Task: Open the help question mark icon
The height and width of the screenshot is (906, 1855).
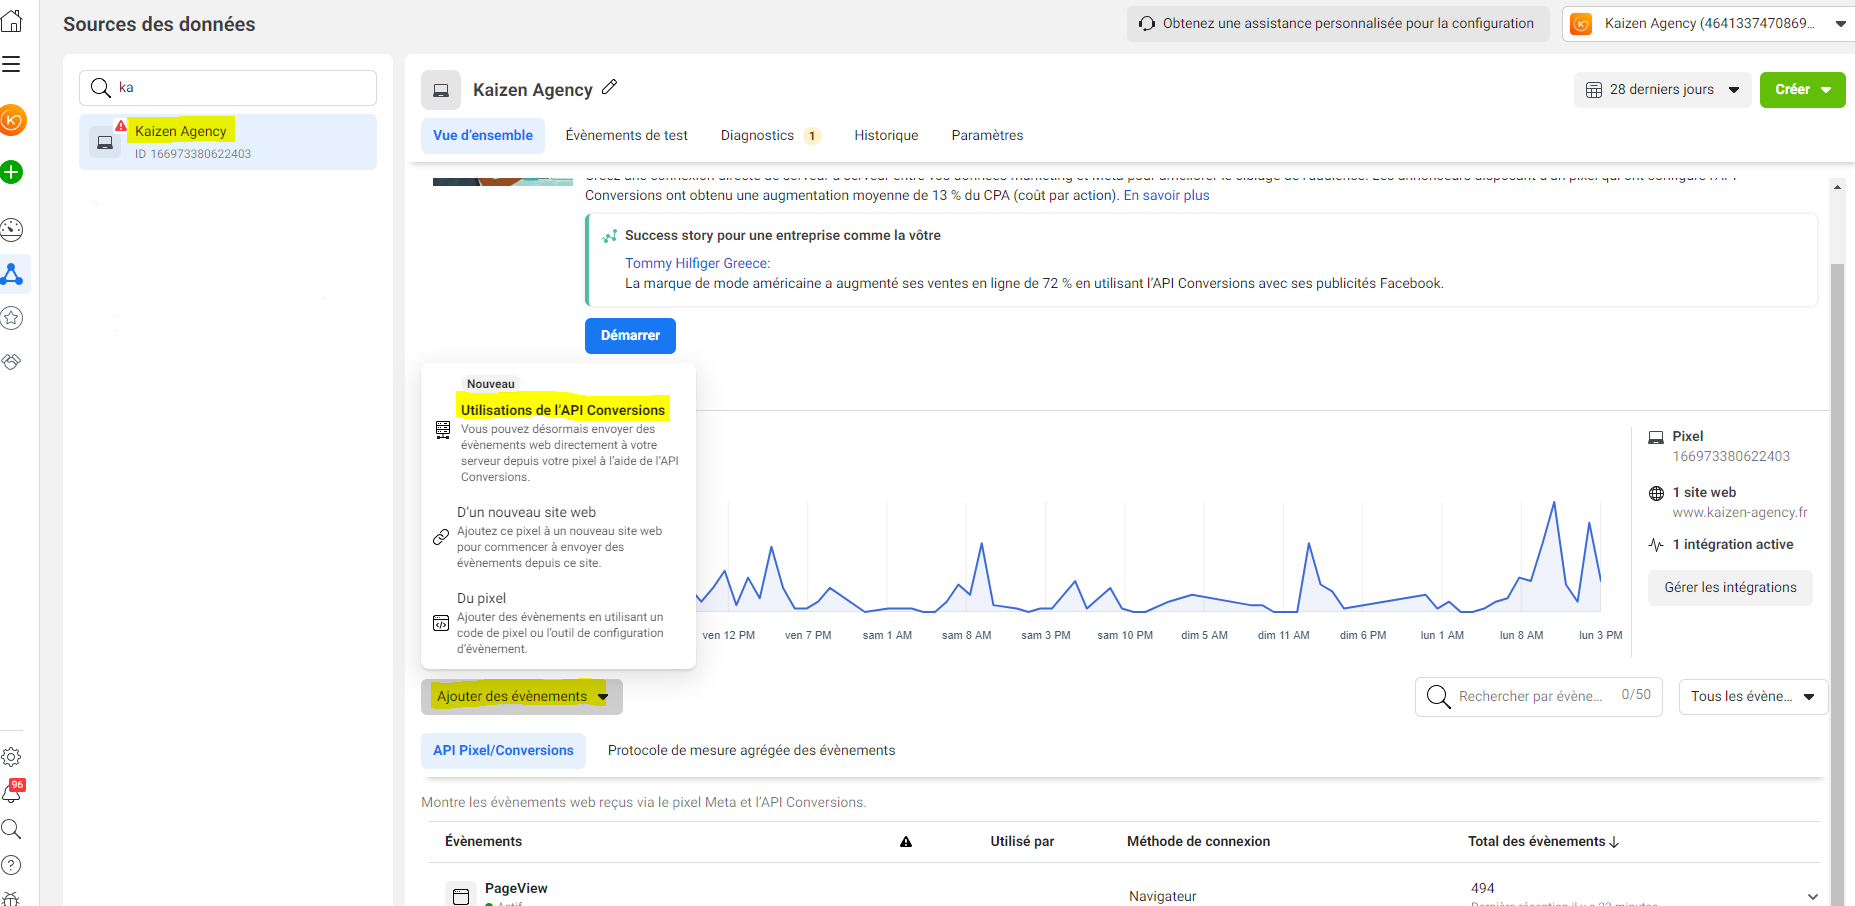Action: (11, 865)
